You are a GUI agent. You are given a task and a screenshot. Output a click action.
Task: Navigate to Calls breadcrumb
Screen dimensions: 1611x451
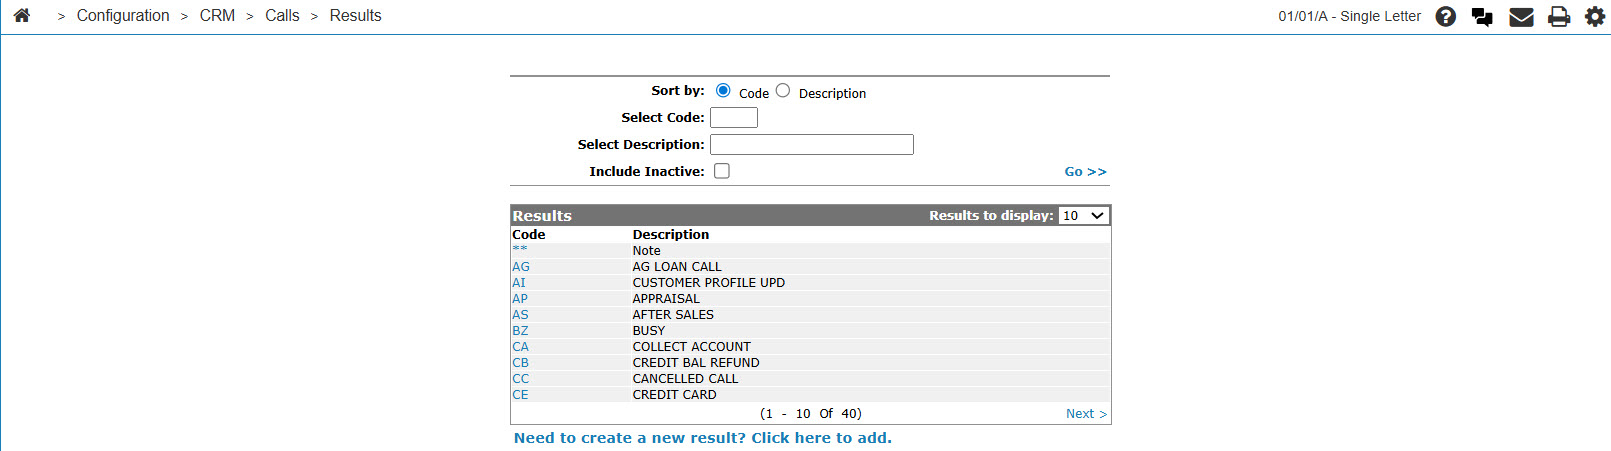282,16
